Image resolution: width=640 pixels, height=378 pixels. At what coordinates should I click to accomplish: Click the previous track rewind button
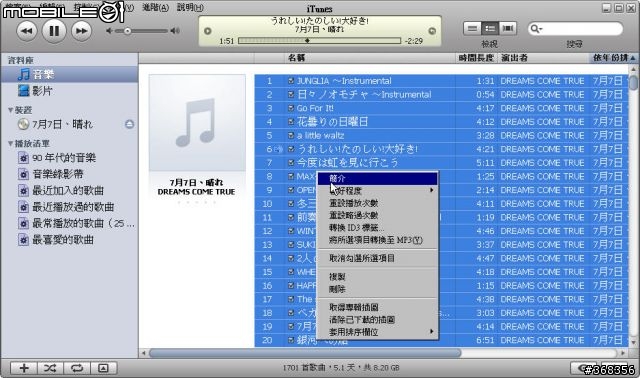[x=27, y=31]
